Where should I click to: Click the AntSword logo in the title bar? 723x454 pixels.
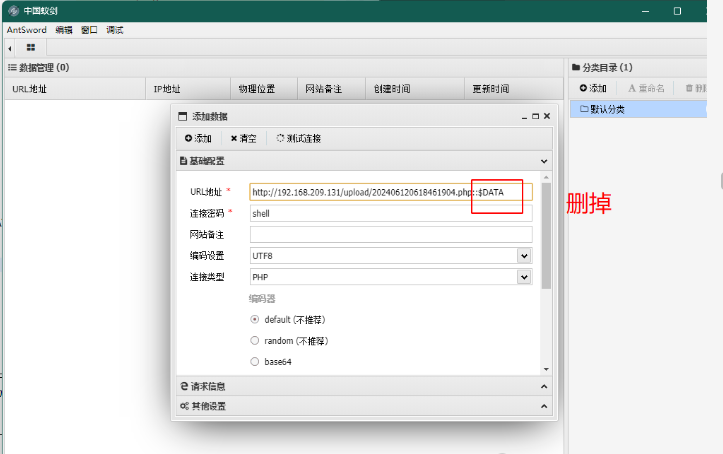click(13, 10)
